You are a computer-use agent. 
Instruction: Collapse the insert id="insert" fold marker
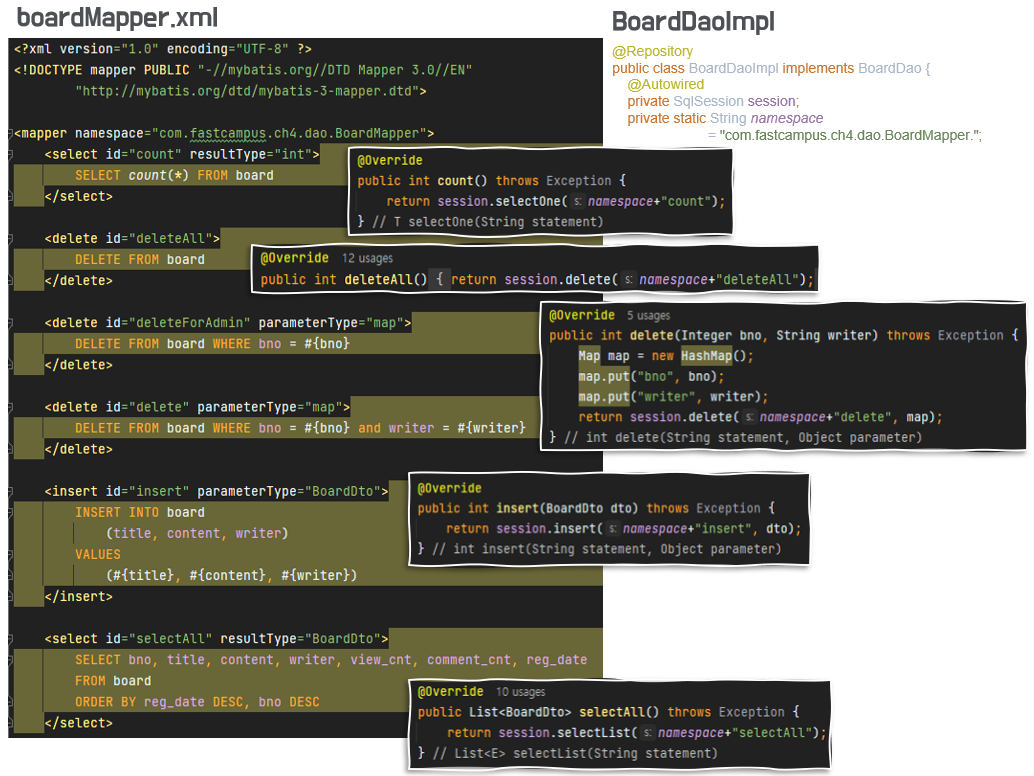(x=11, y=492)
